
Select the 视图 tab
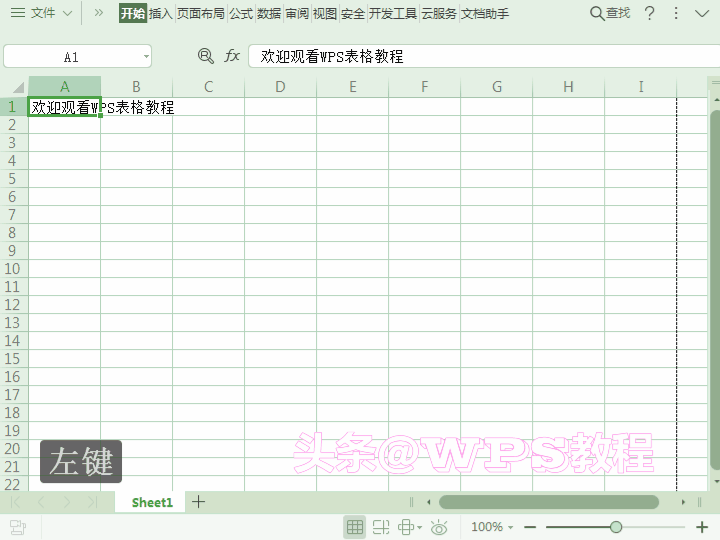pos(325,13)
